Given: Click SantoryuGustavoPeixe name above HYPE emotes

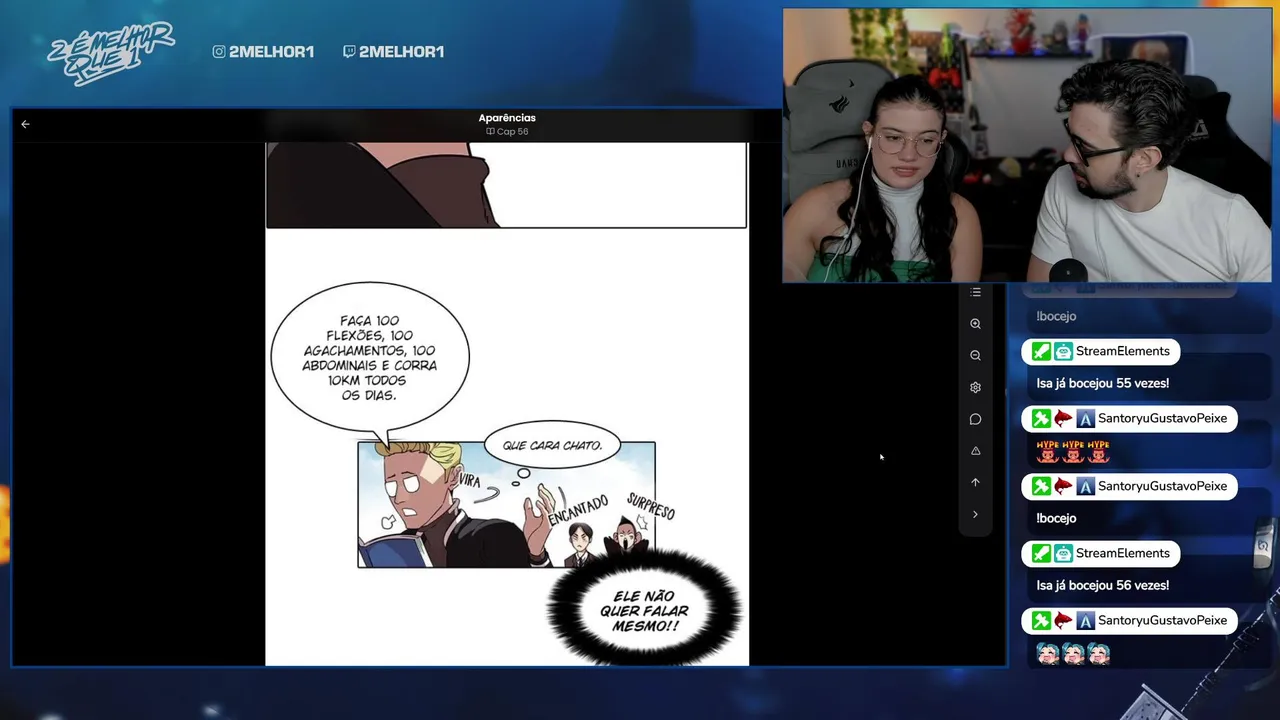Looking at the screenshot, I should (1162, 418).
